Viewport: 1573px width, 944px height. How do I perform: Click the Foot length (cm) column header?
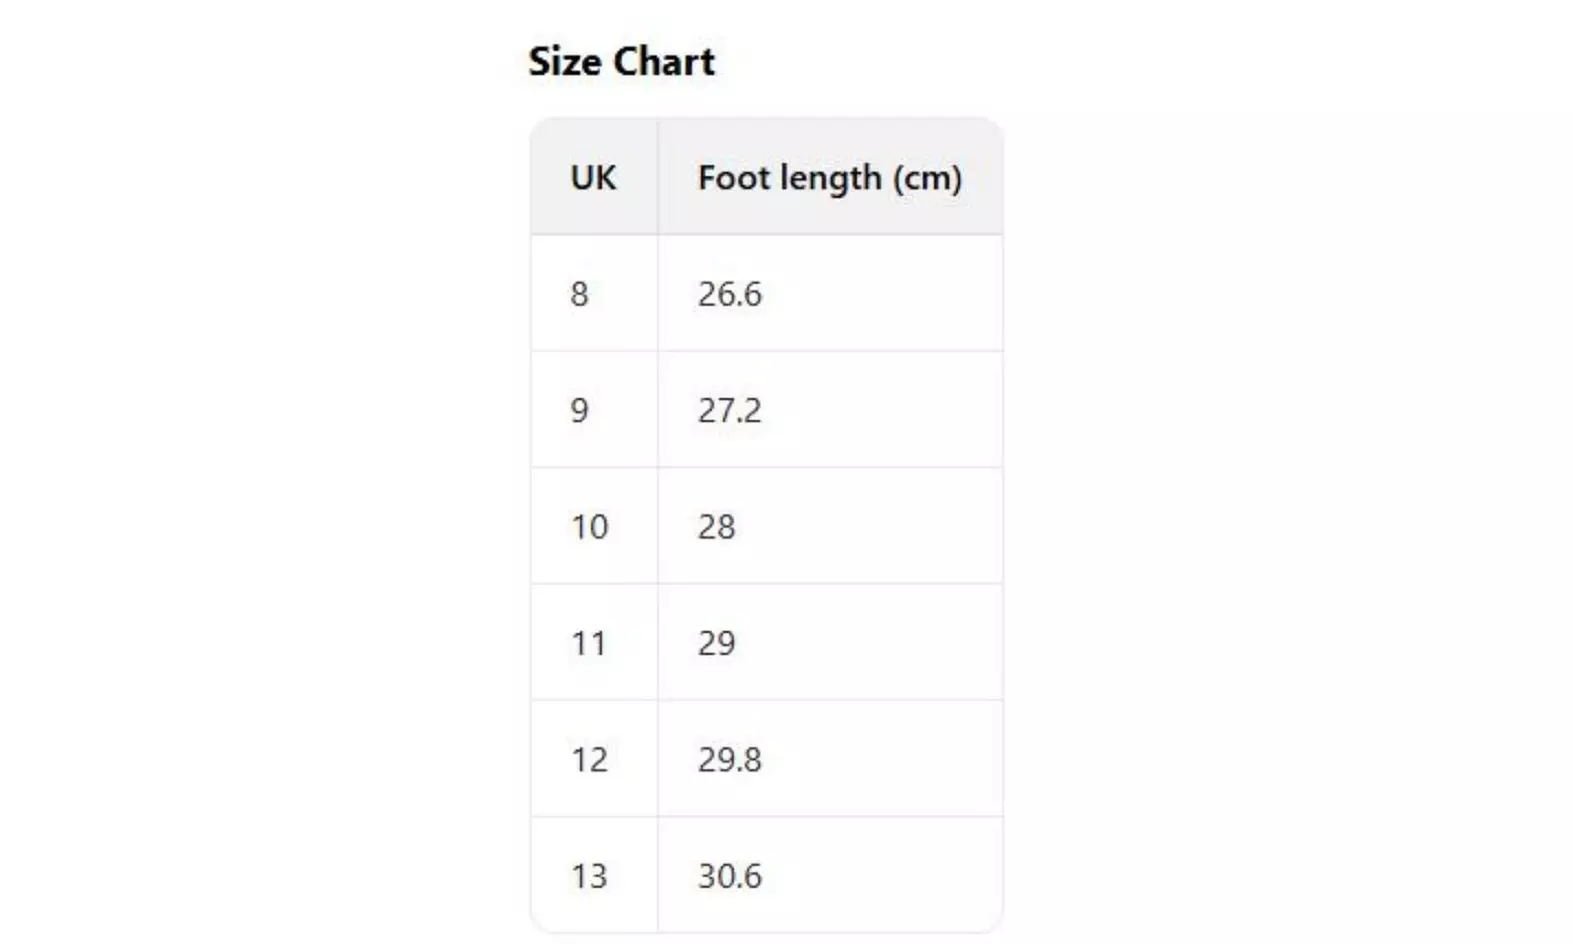[829, 178]
